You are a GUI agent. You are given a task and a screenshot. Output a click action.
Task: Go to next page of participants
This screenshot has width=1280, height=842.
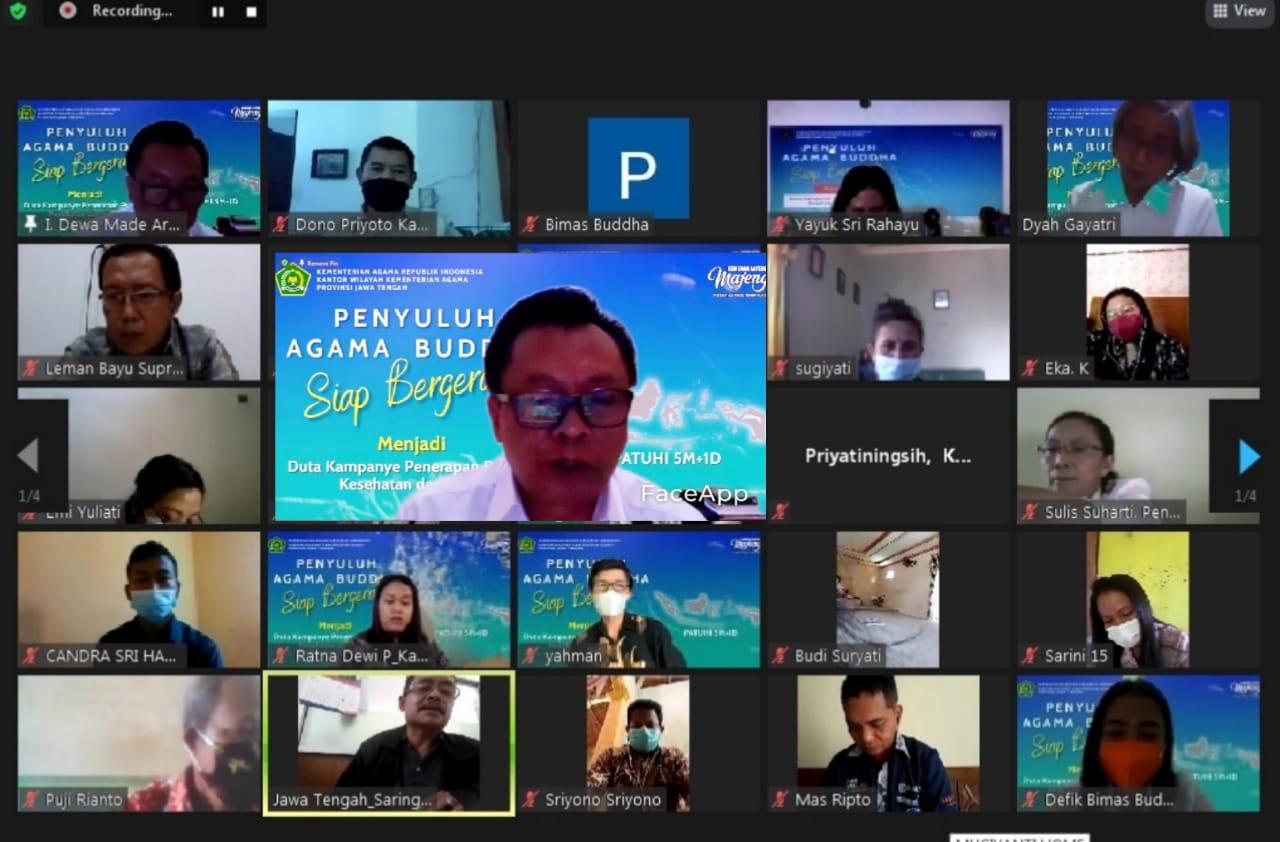(1249, 457)
